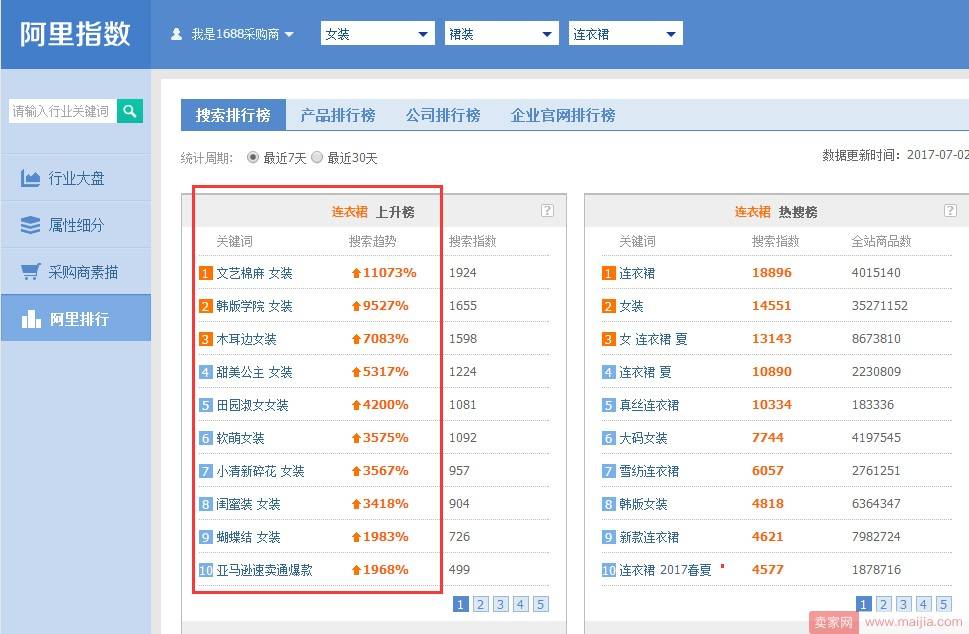
Task: Open keyword 木耳边女装
Action: click(246, 339)
